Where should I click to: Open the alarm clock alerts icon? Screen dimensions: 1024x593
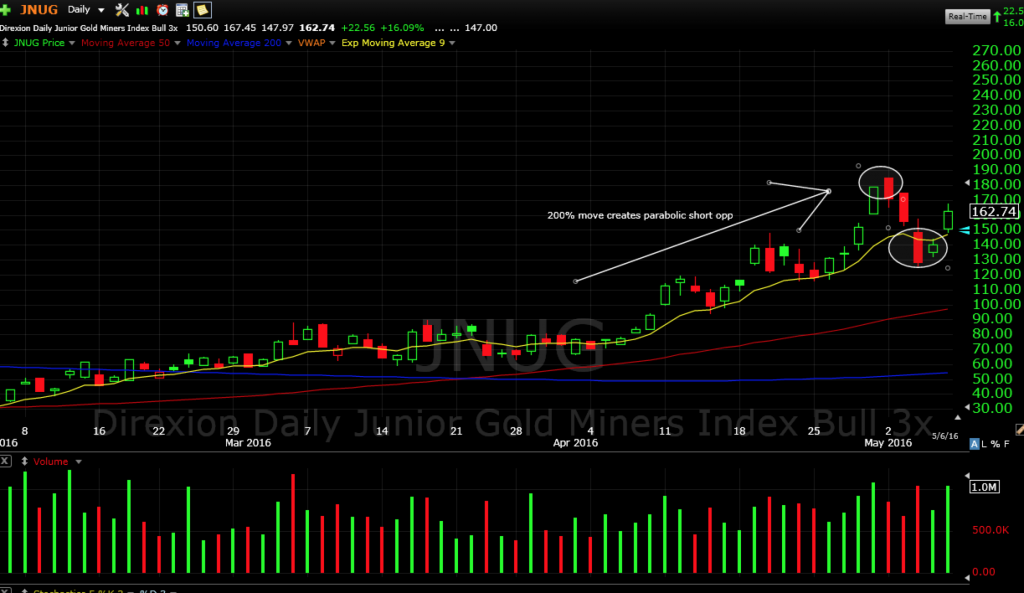point(162,10)
